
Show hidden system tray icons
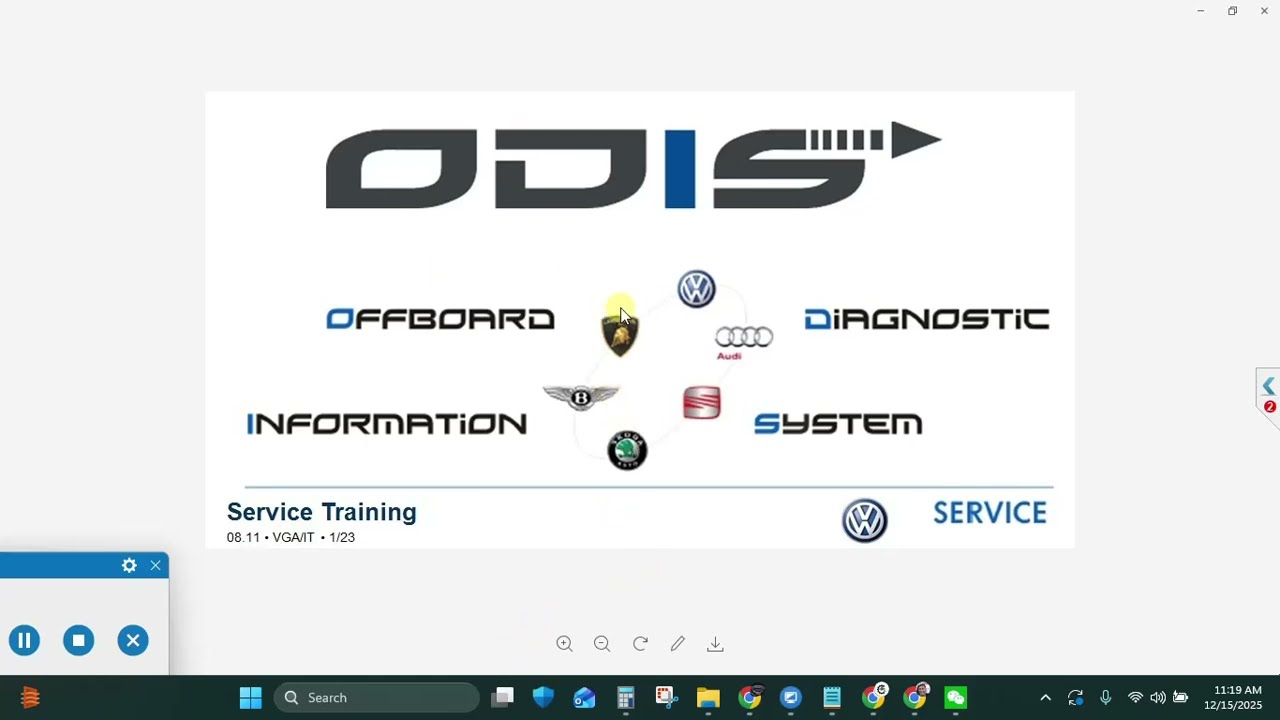1045,698
